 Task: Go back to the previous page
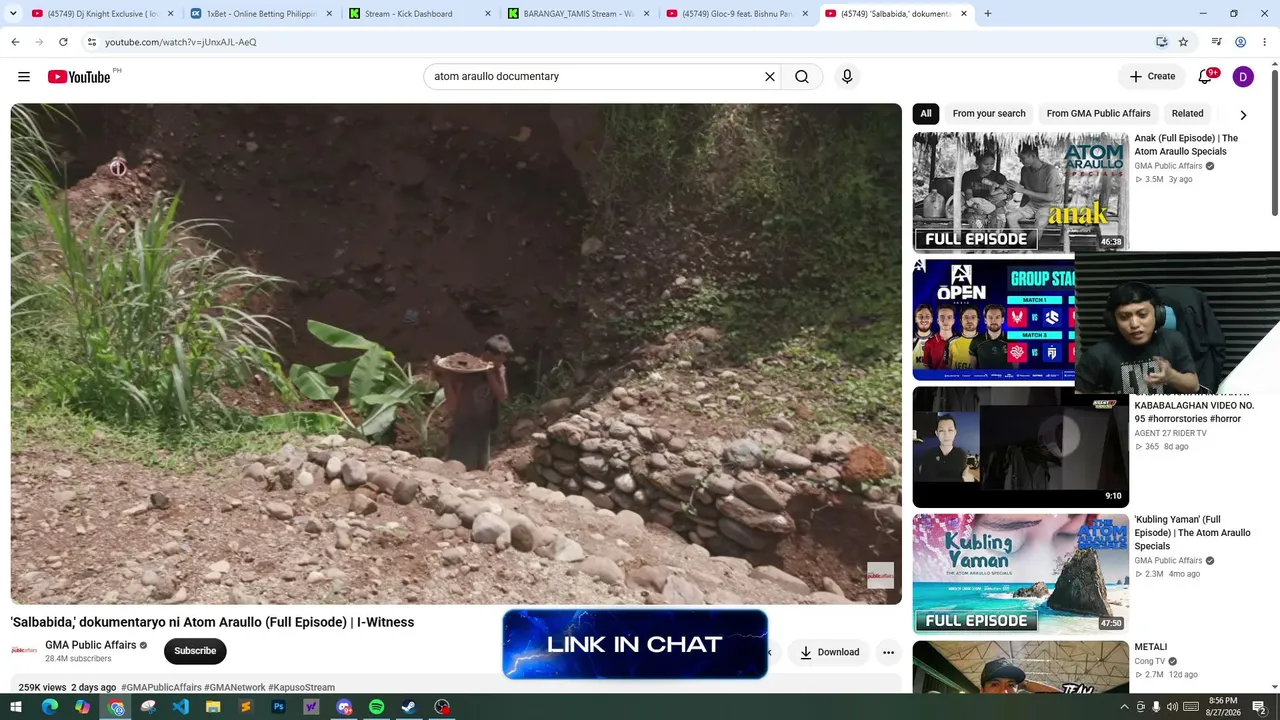15,42
